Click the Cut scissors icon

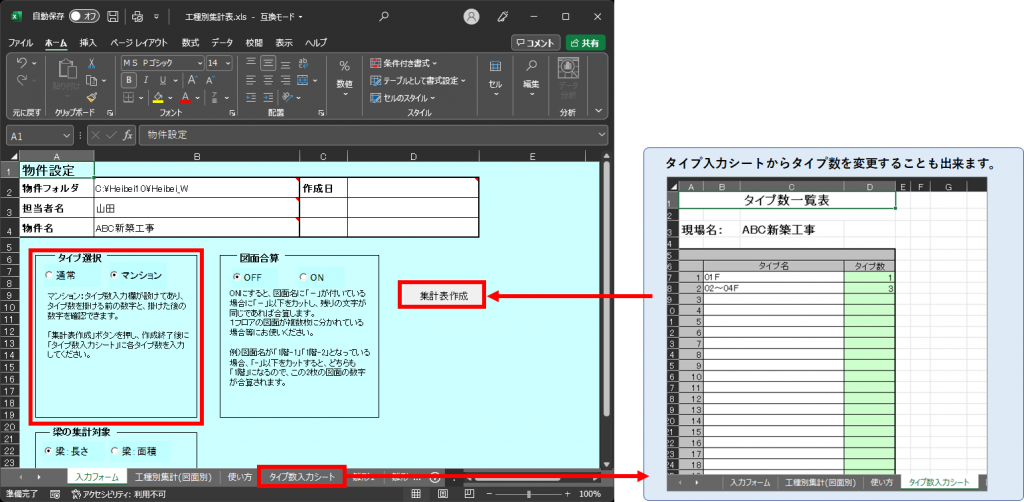pos(91,62)
